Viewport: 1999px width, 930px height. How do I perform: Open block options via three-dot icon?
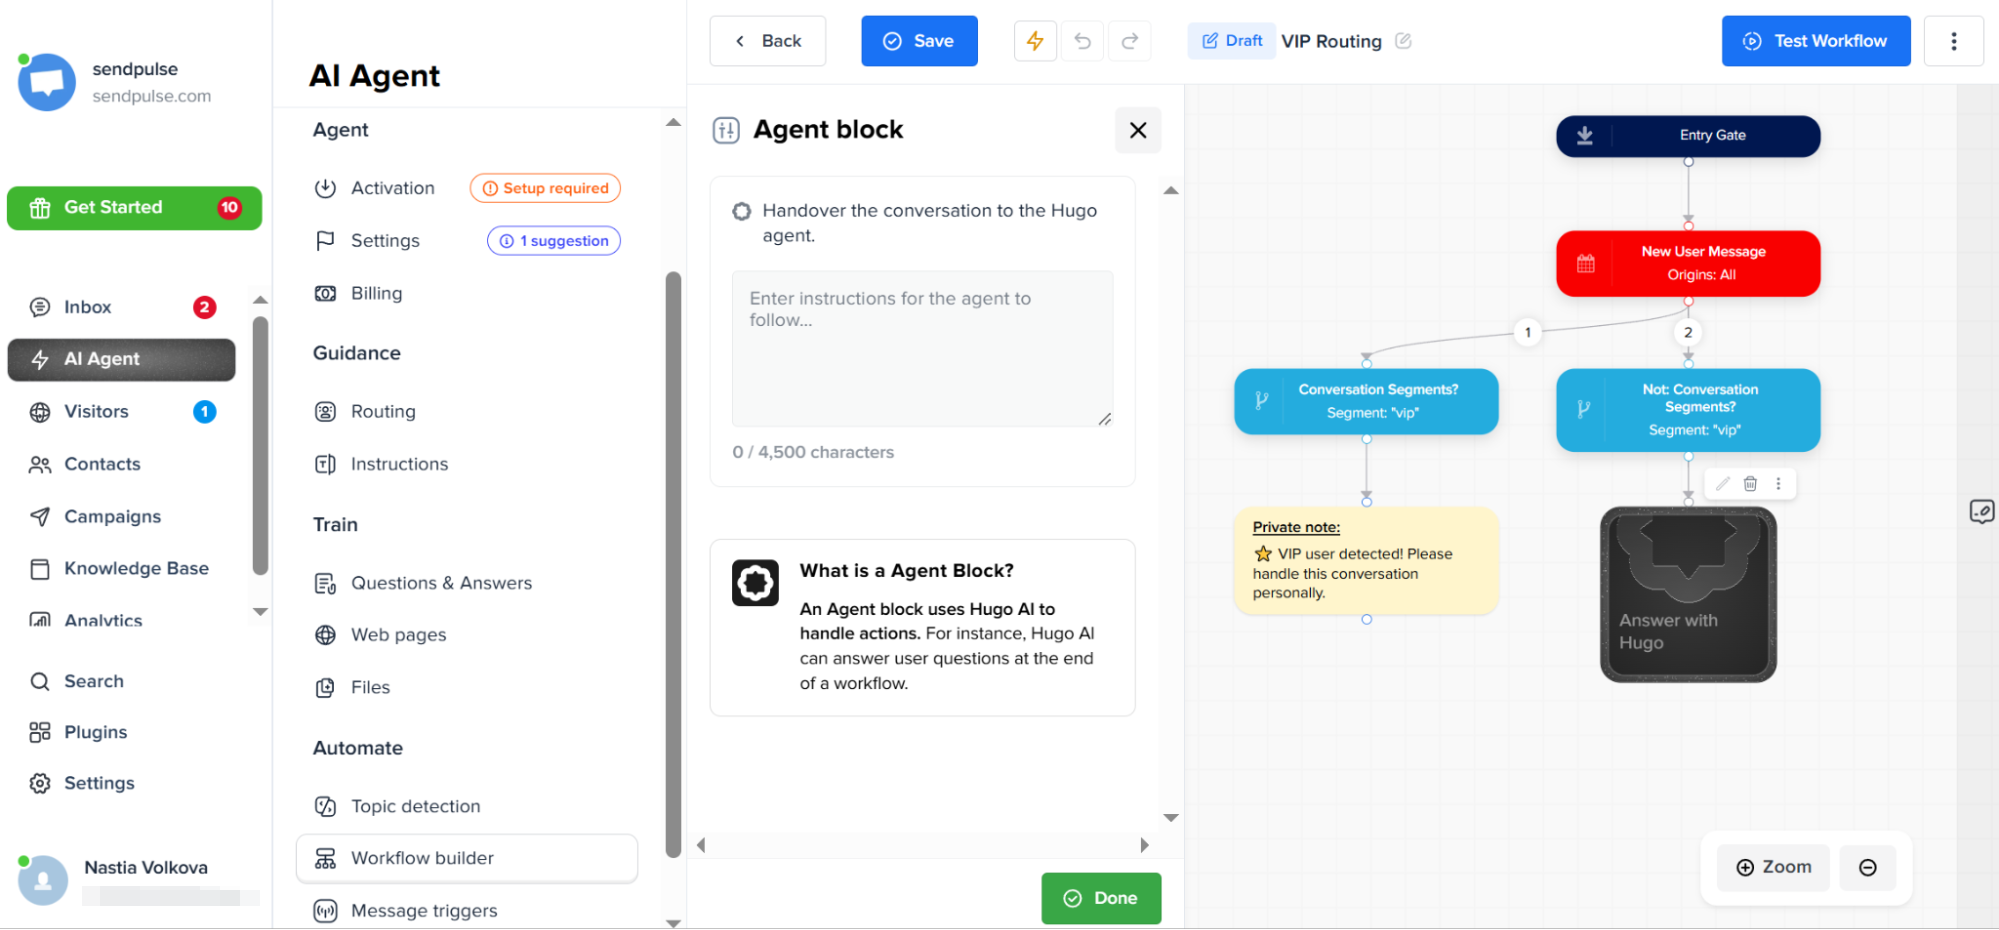point(1779,484)
